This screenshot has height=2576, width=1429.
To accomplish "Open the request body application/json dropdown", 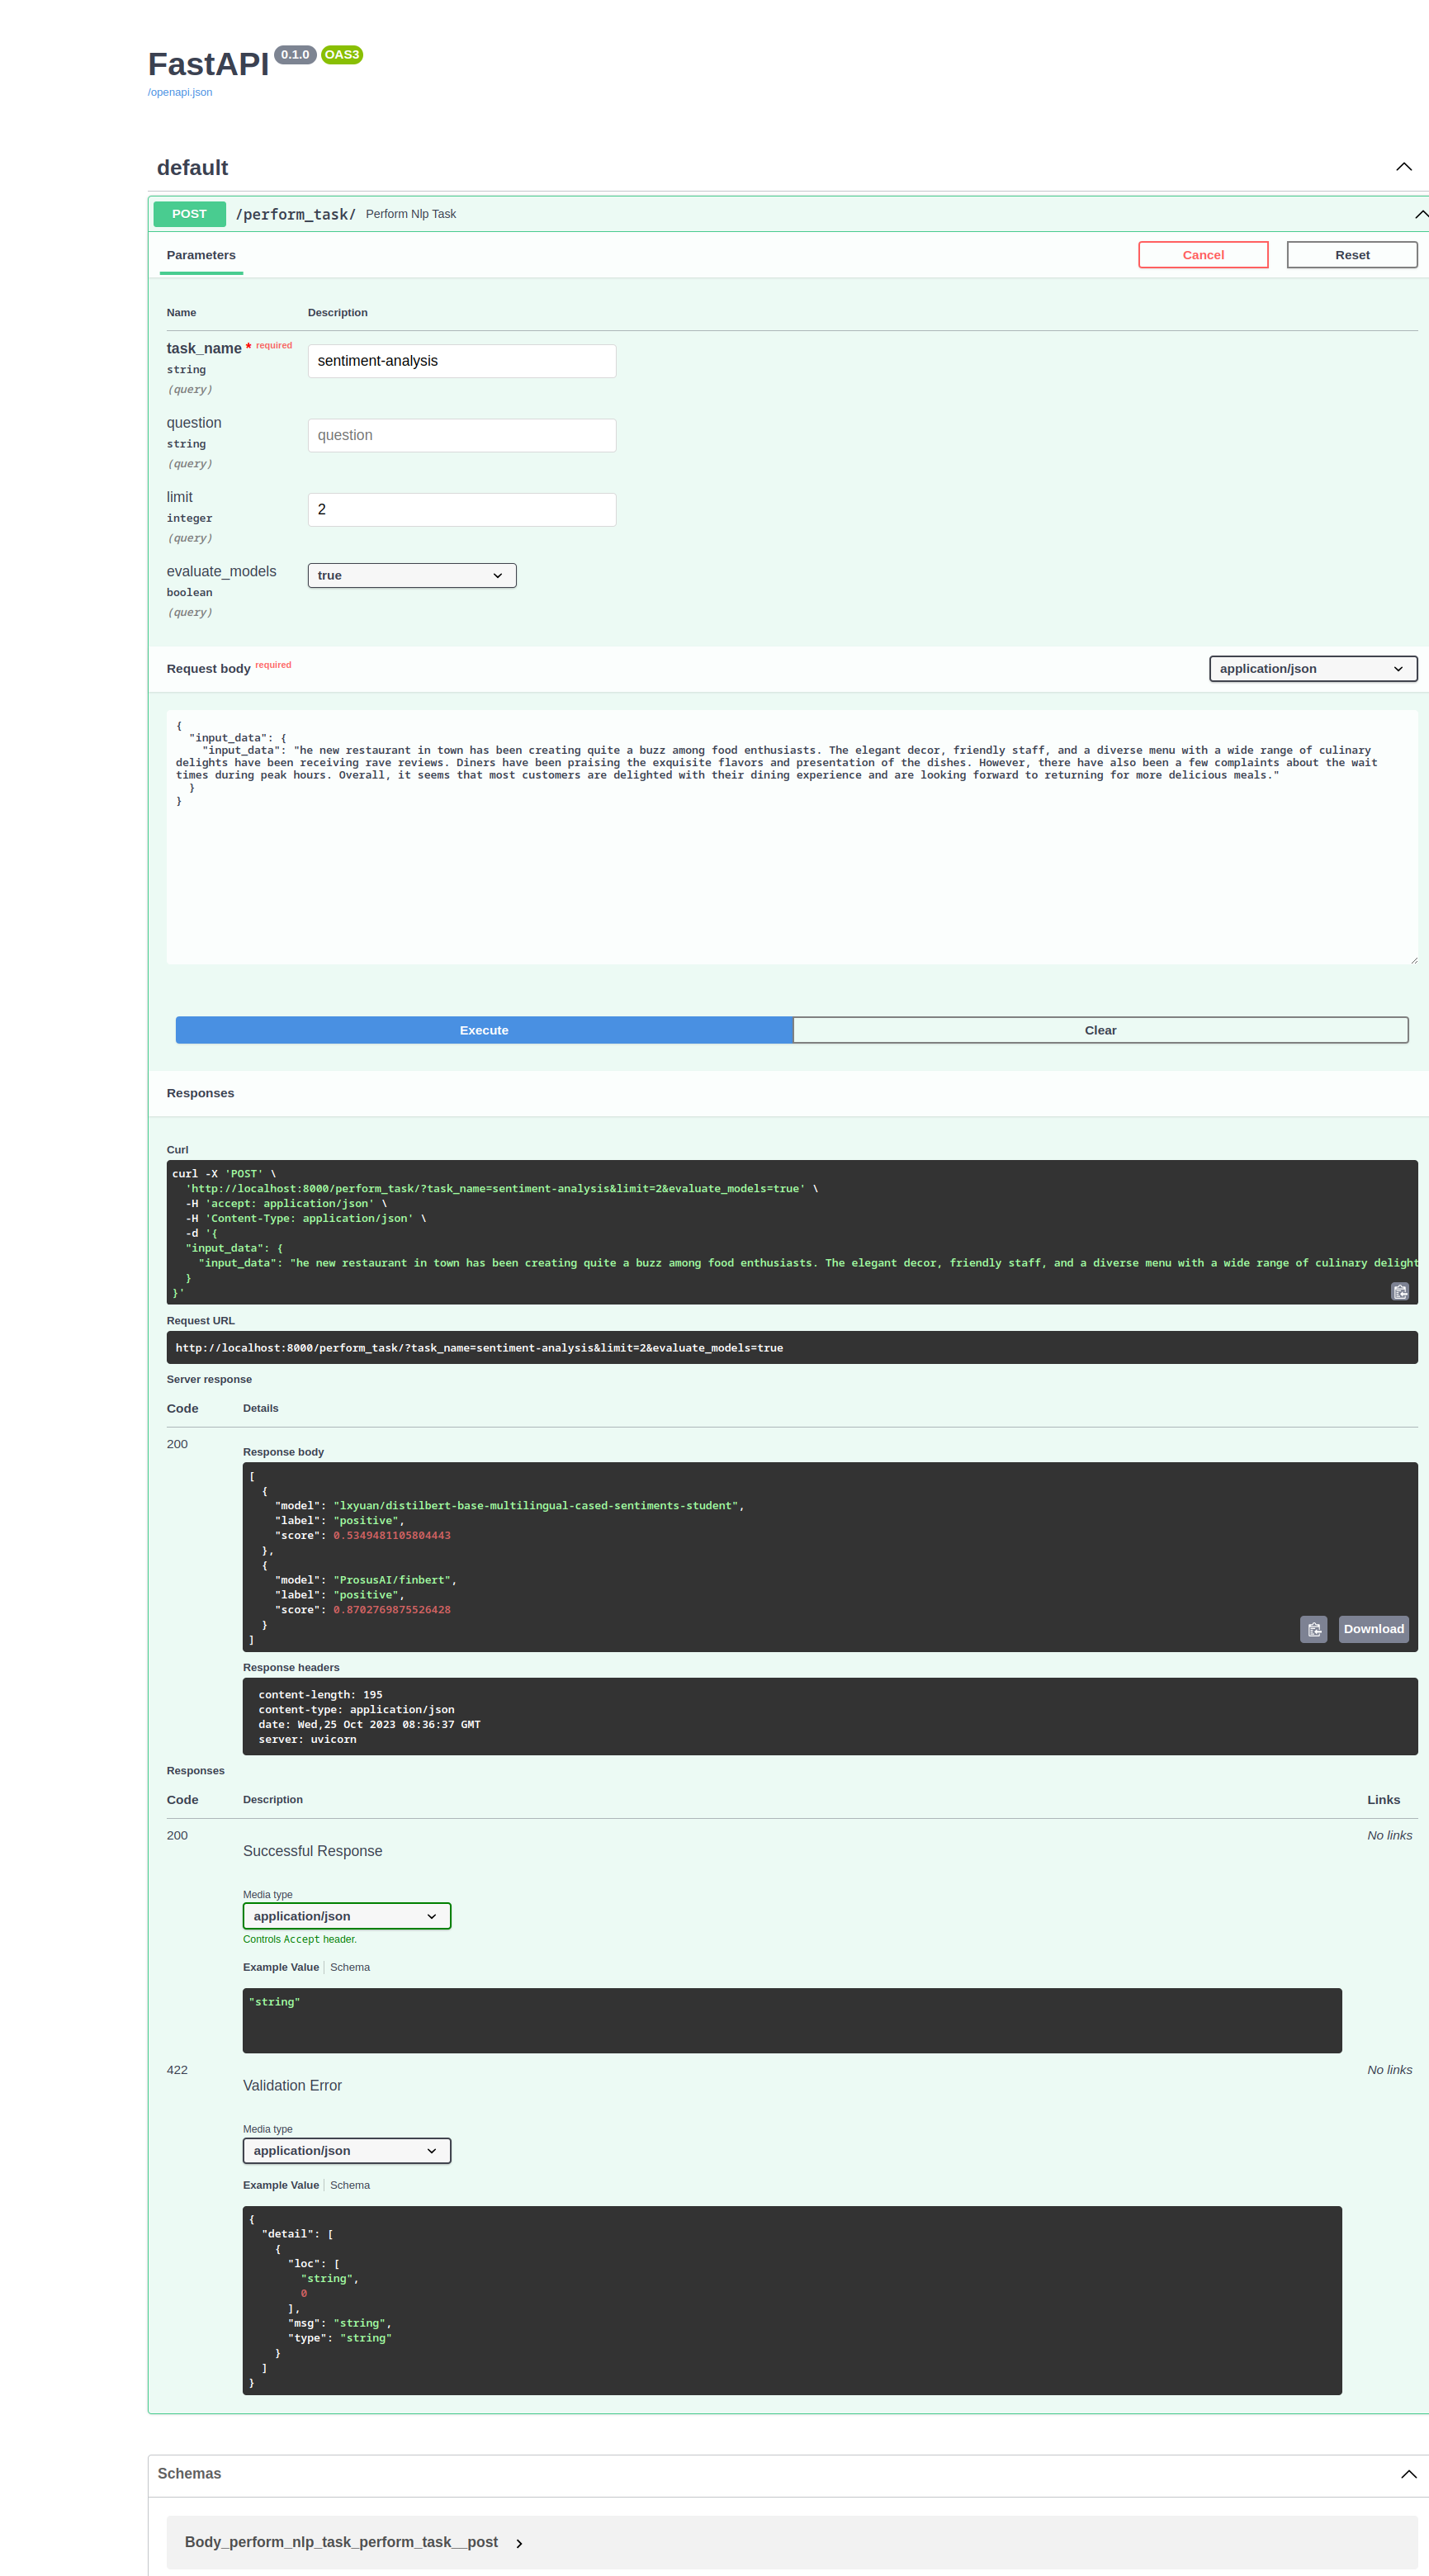I will (1312, 669).
